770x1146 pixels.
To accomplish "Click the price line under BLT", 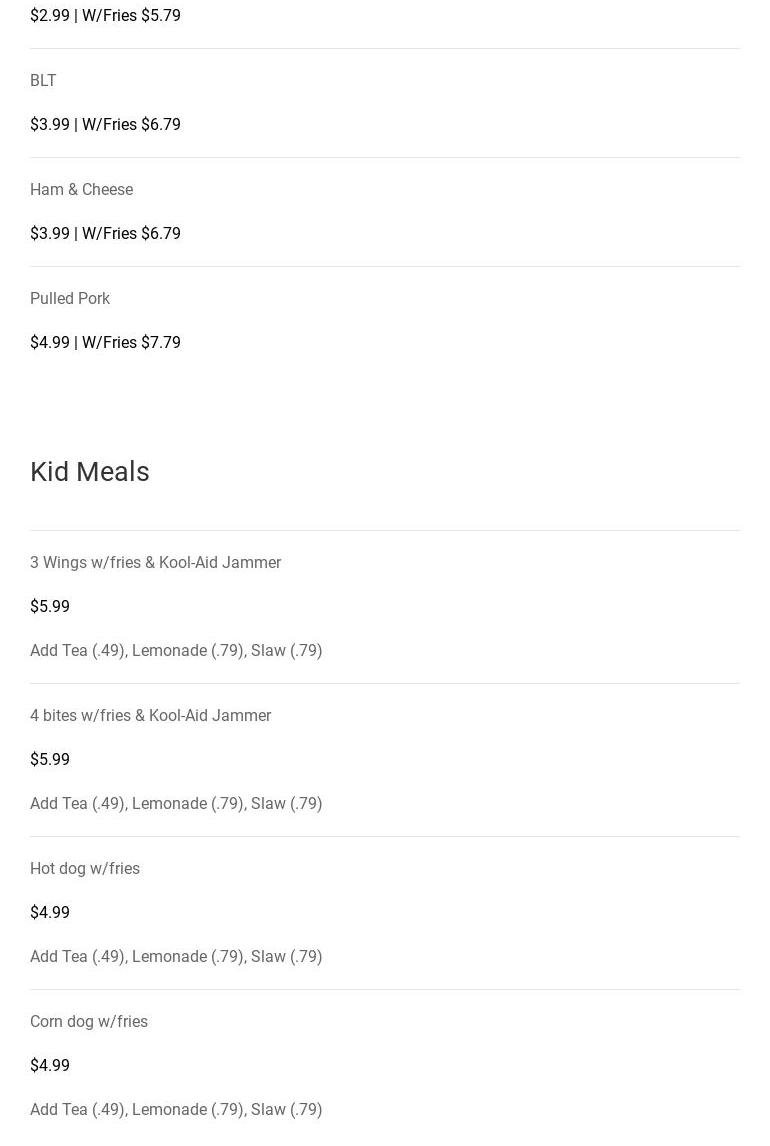I will (x=105, y=125).
